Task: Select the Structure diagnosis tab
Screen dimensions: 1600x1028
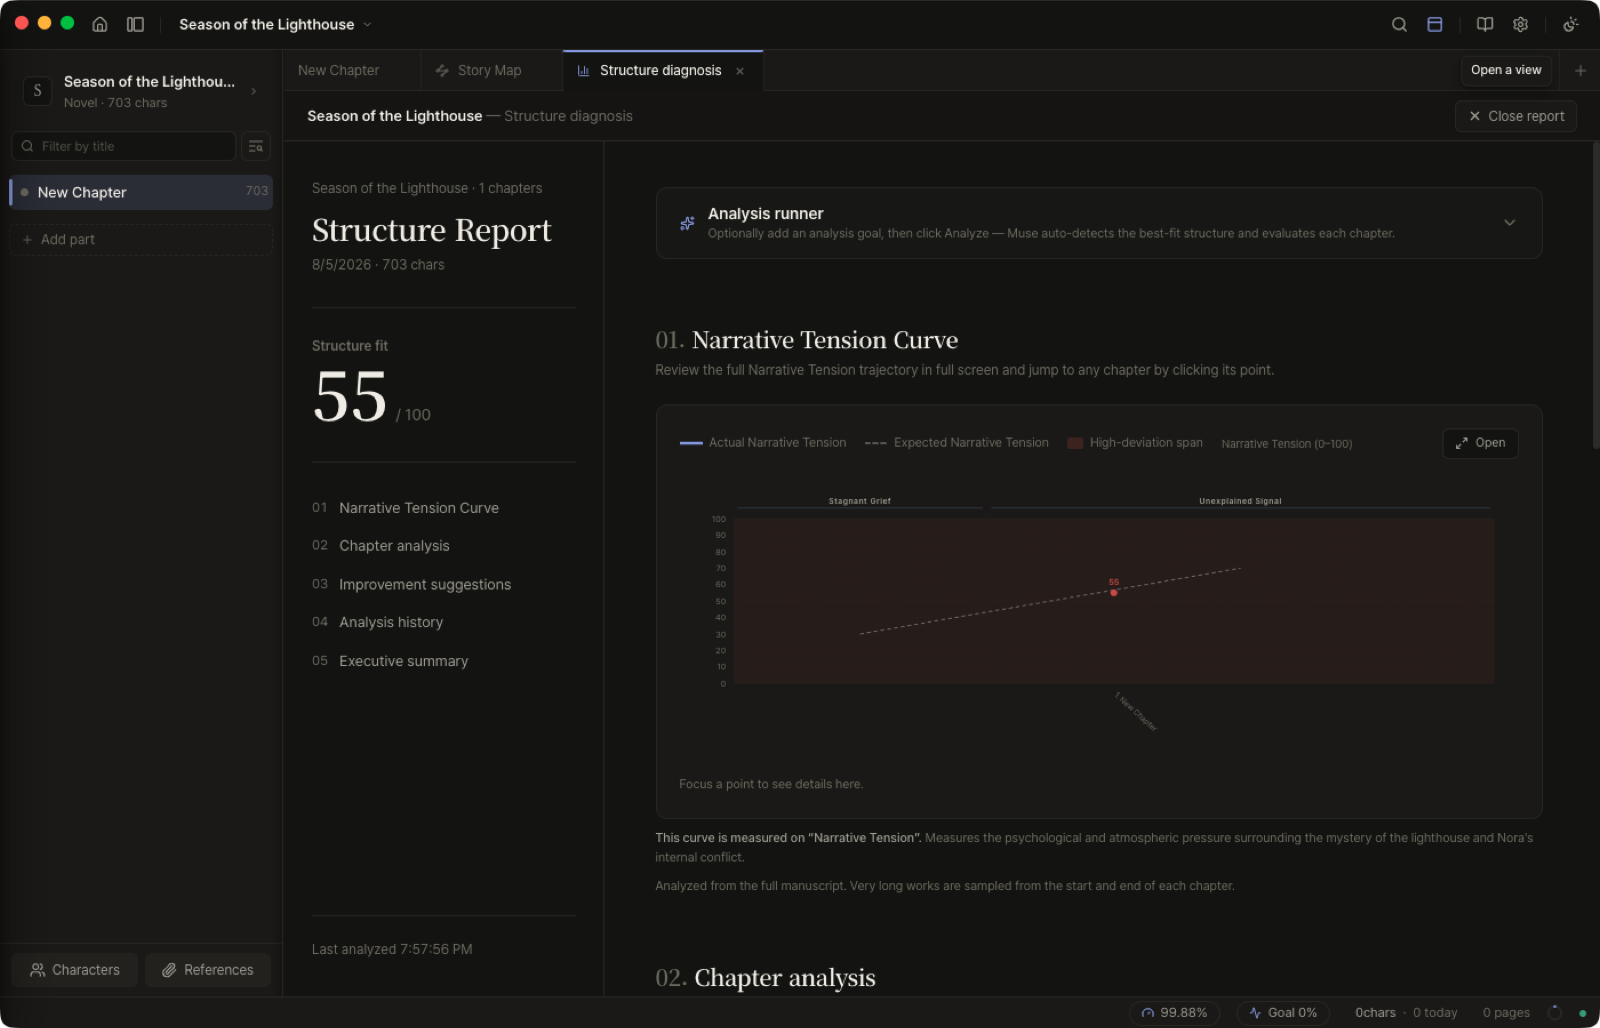Action: (x=660, y=70)
